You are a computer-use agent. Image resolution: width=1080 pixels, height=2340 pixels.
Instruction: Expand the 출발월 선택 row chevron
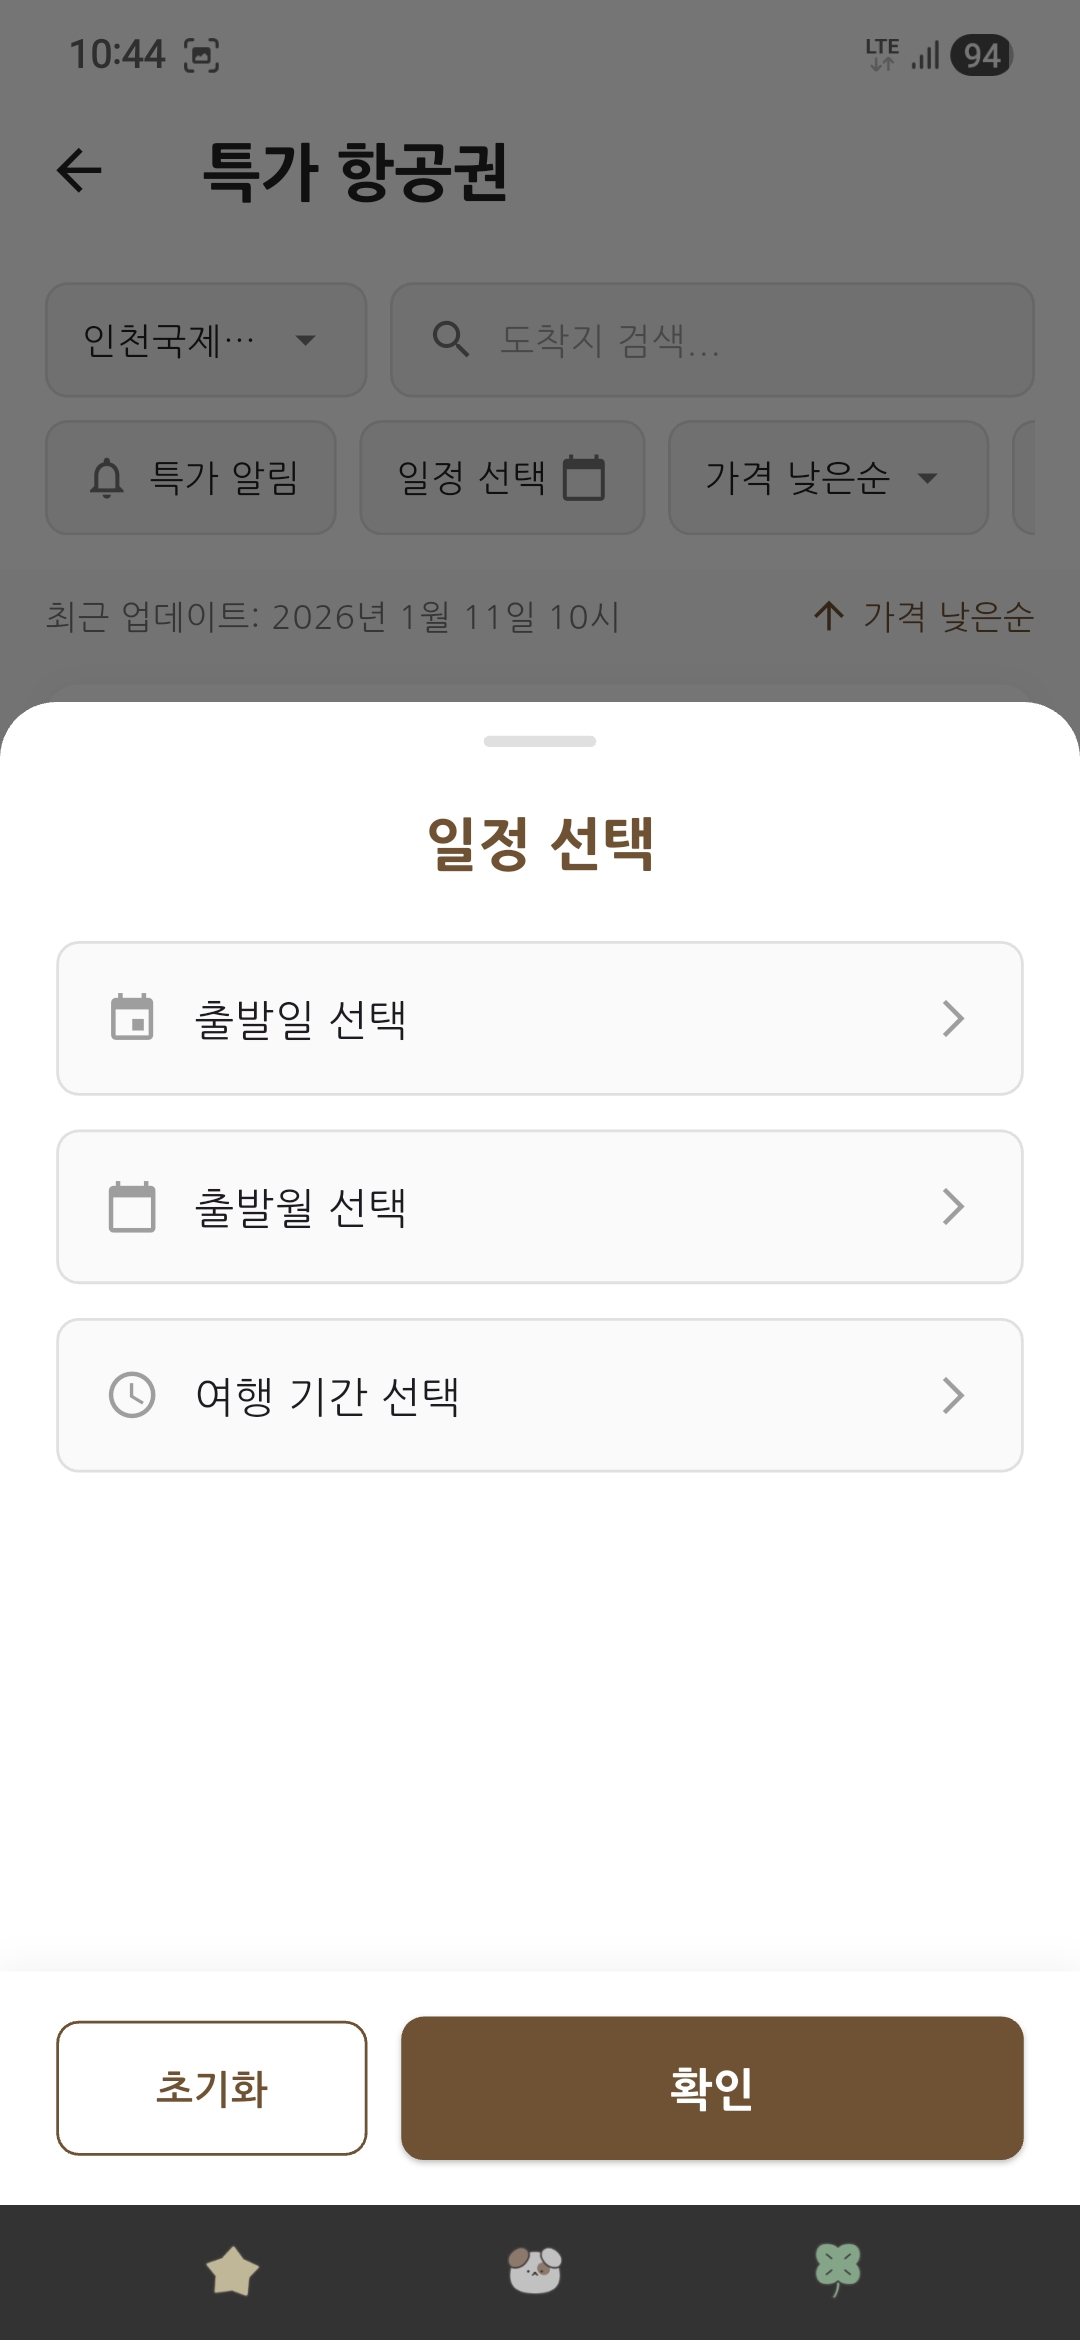(x=953, y=1207)
